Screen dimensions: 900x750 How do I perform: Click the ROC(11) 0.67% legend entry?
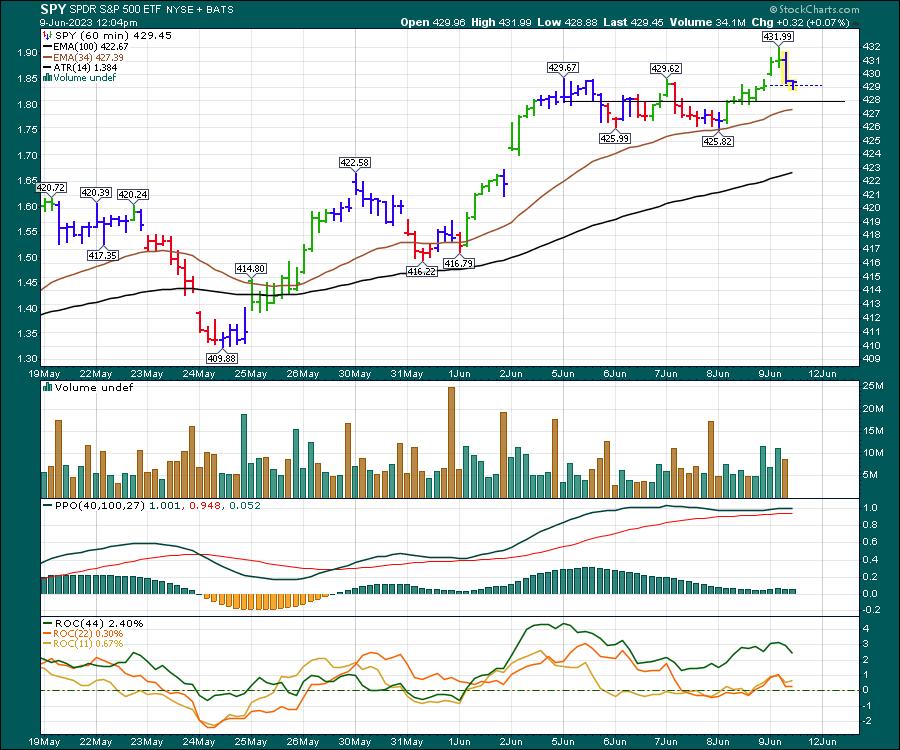84,644
